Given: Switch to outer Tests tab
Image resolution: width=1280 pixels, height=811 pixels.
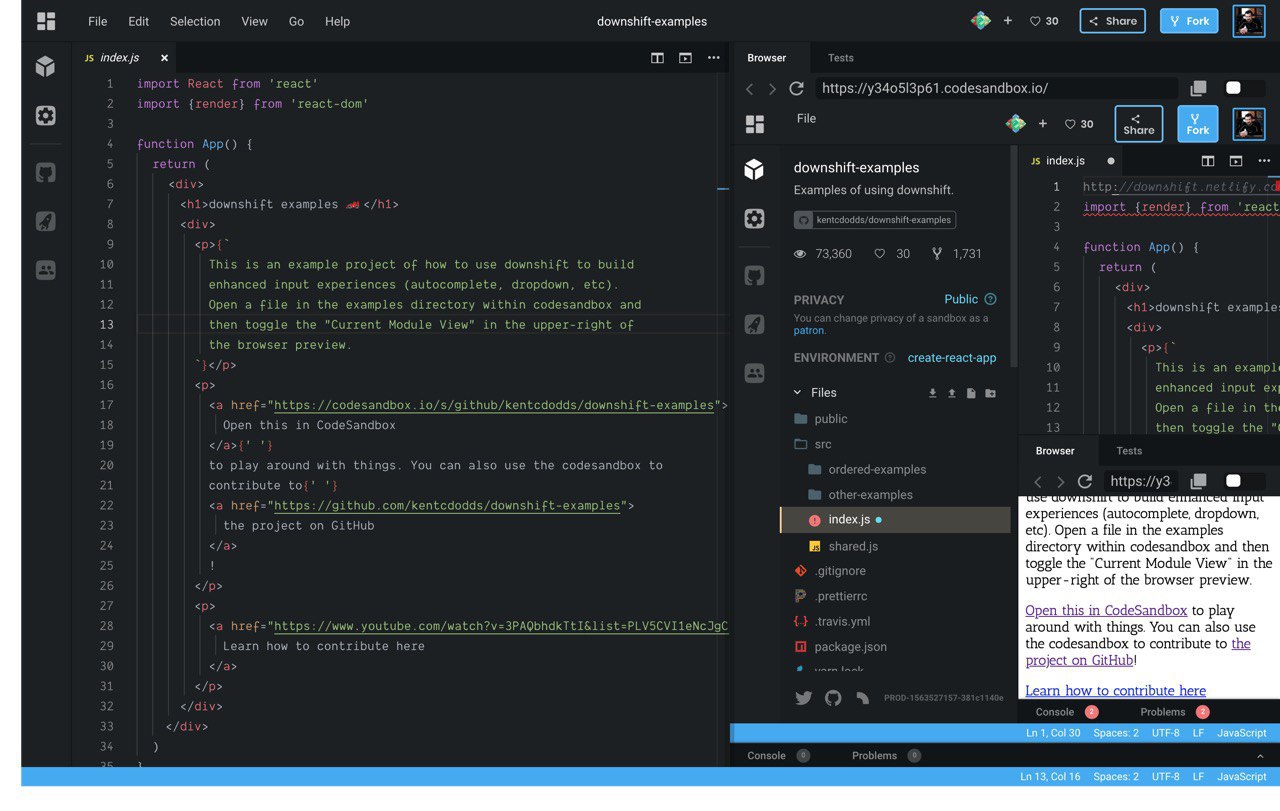Looking at the screenshot, I should pyautogui.click(x=841, y=58).
